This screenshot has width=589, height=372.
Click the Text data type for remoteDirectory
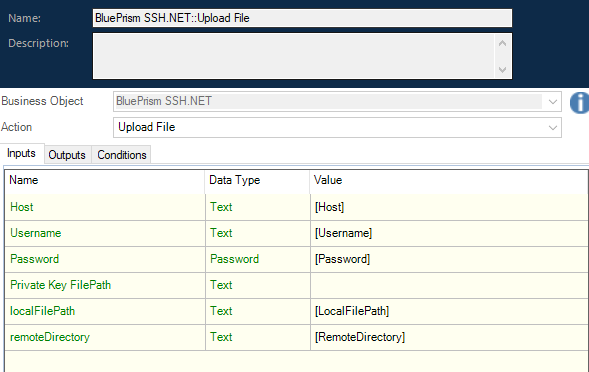click(258, 337)
